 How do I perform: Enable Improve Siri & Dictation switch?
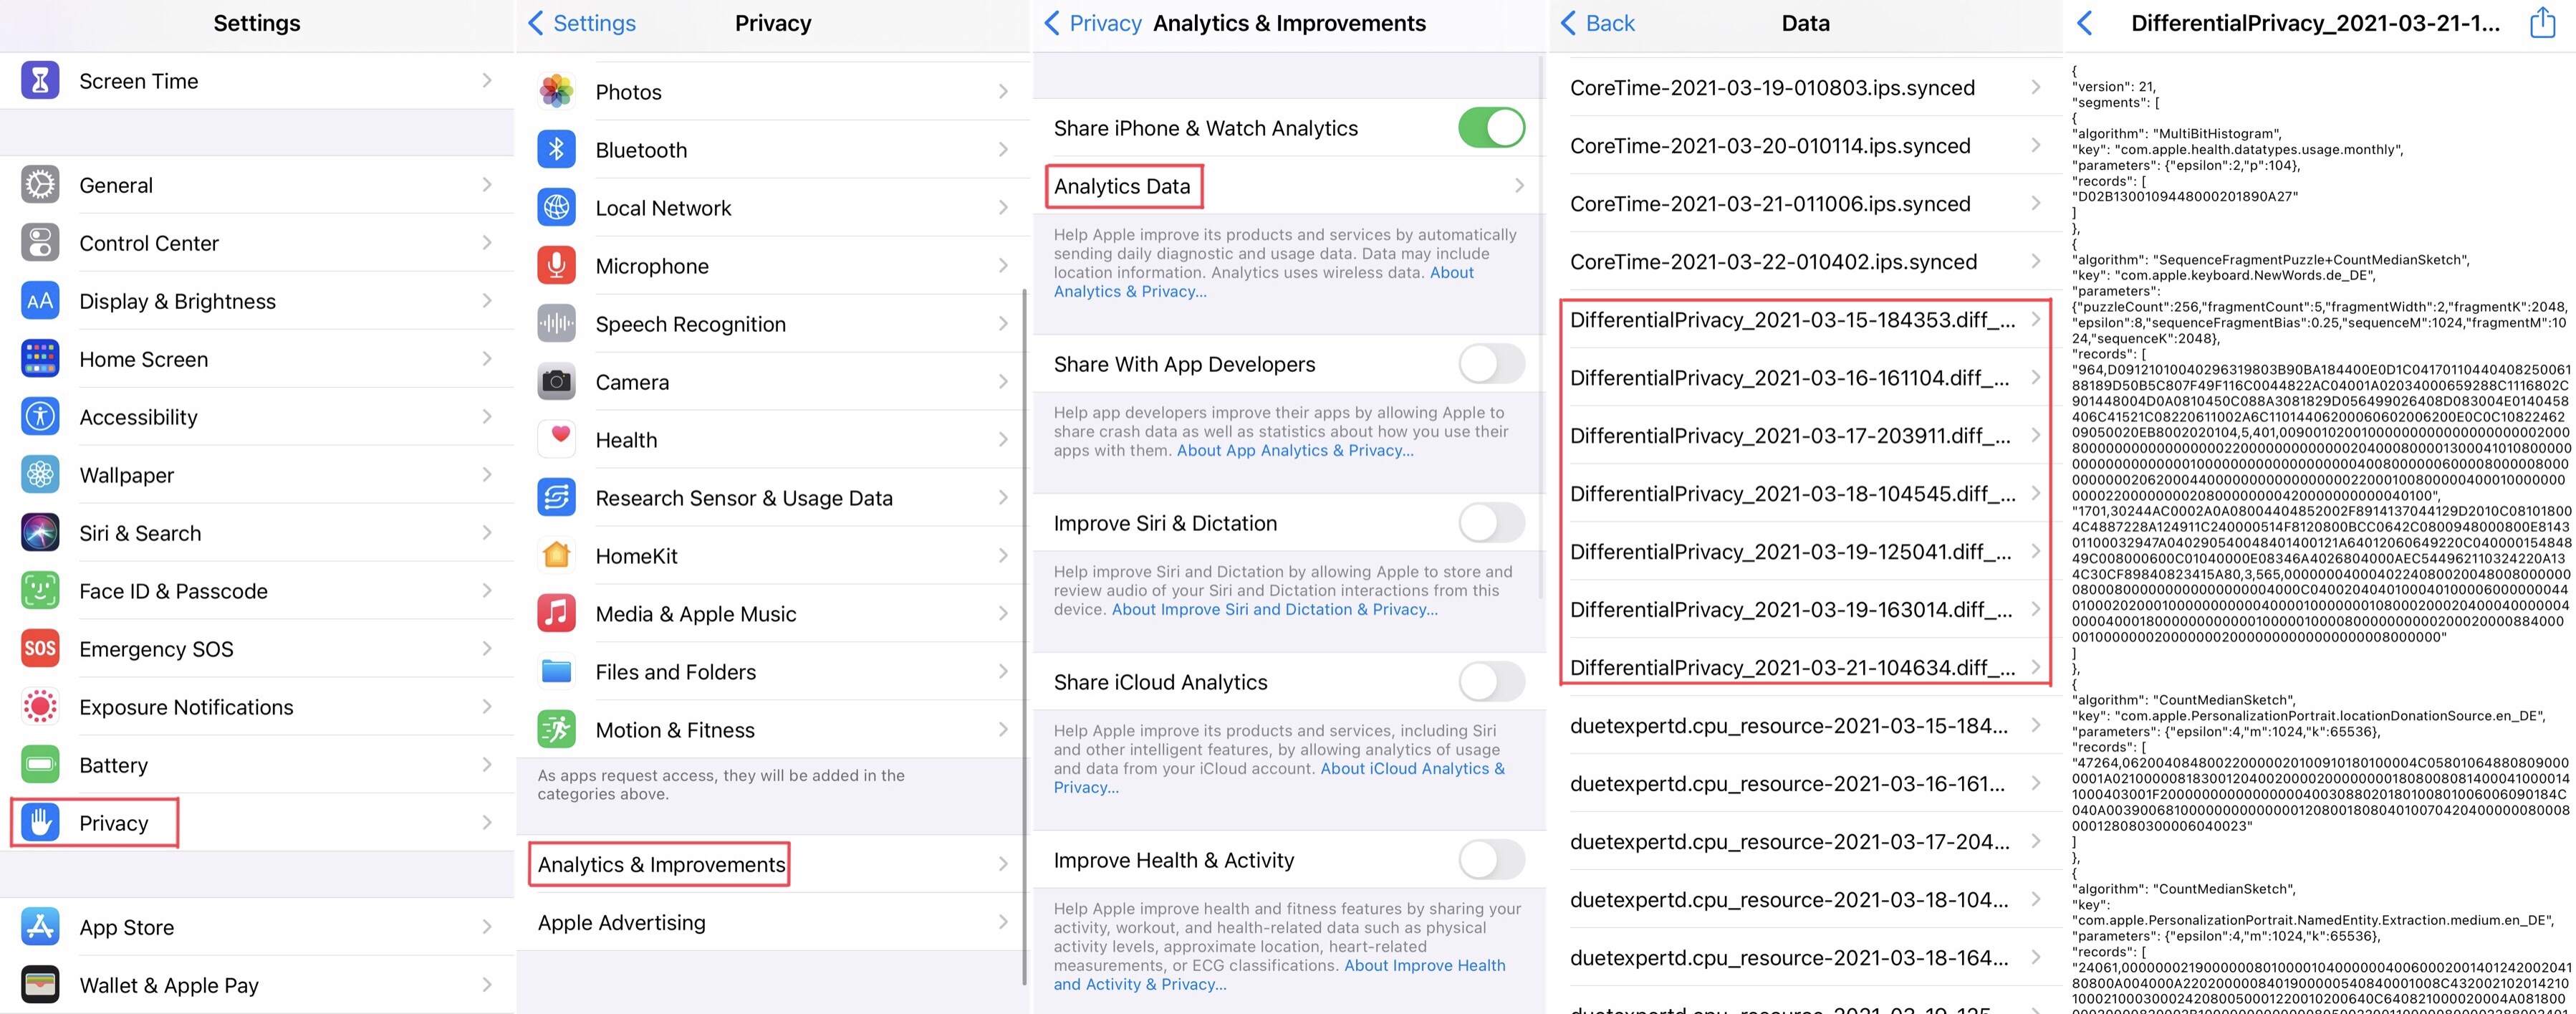[1491, 523]
